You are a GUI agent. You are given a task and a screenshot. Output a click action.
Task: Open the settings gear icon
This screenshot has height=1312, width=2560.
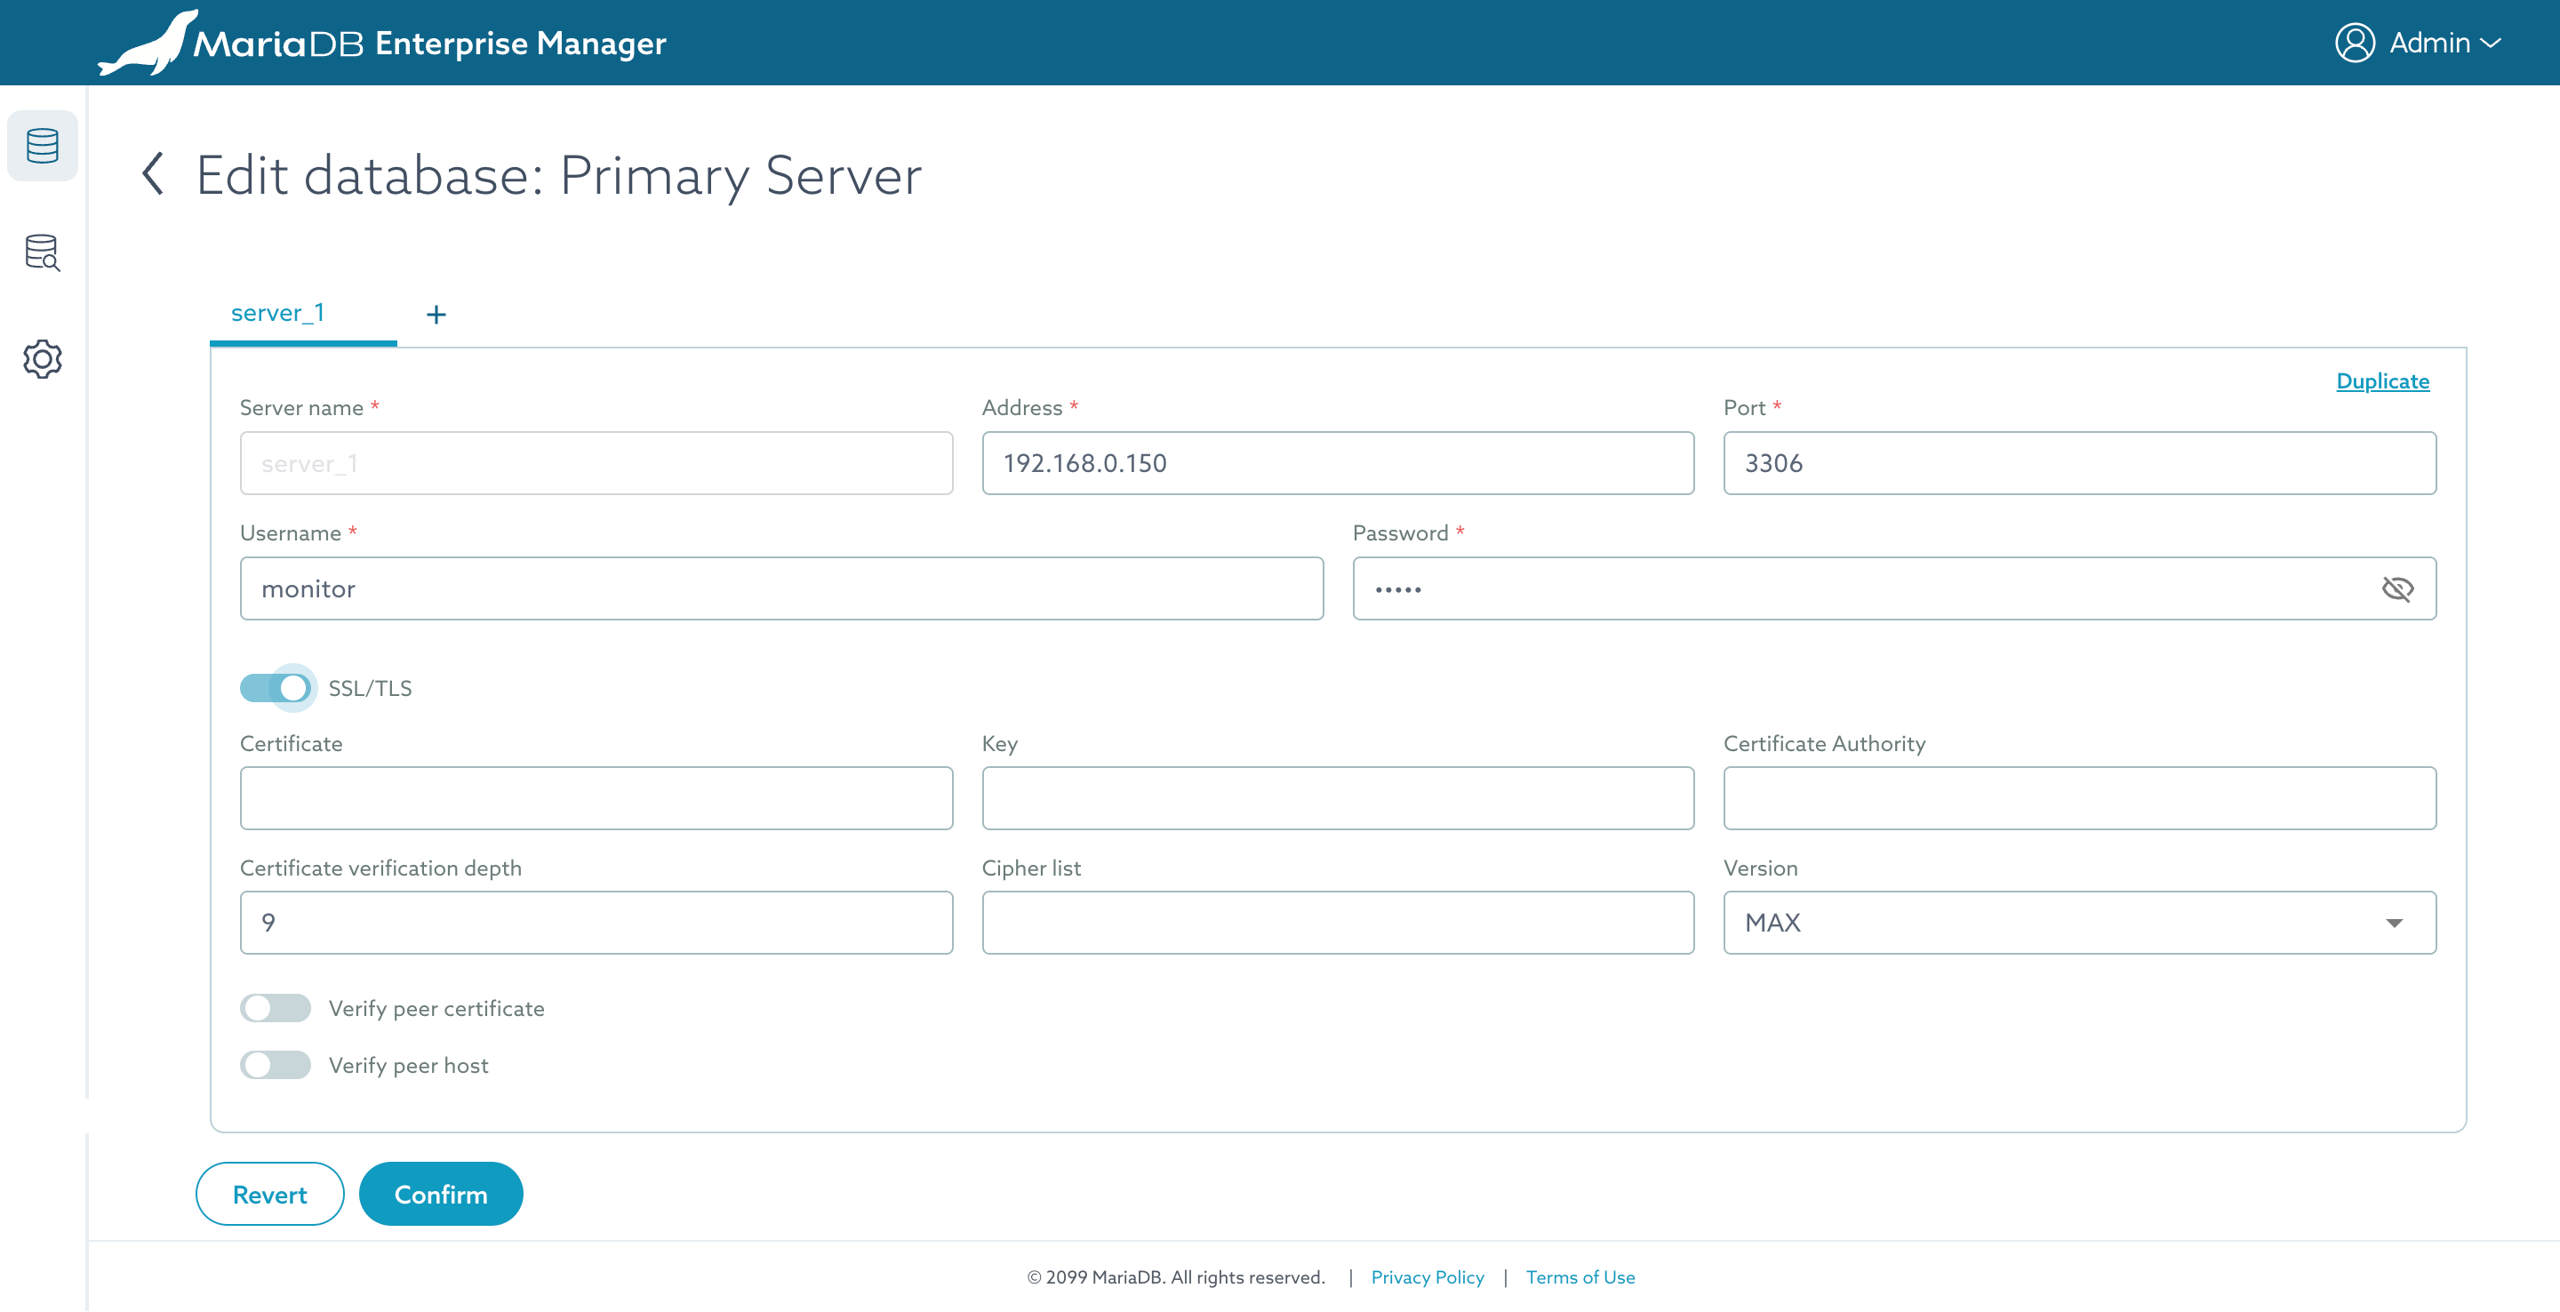tap(42, 358)
